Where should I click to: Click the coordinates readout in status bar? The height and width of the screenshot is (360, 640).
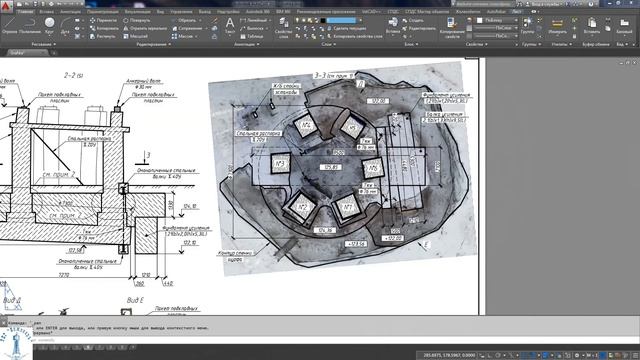tap(449, 355)
